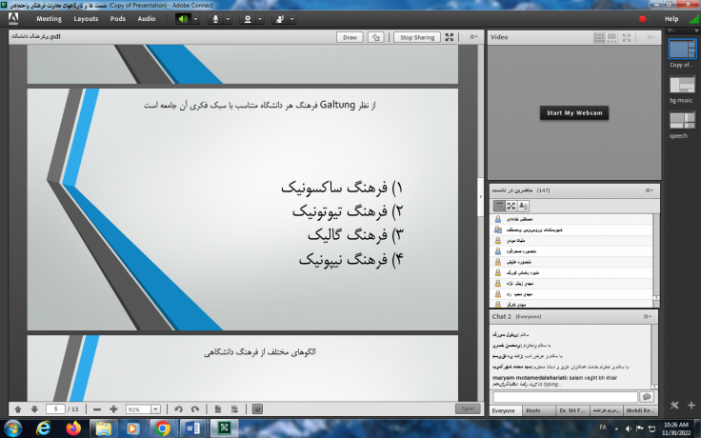Image resolution: width=701 pixels, height=438 pixels.
Task: Click the send chat message icon
Action: tap(646, 396)
